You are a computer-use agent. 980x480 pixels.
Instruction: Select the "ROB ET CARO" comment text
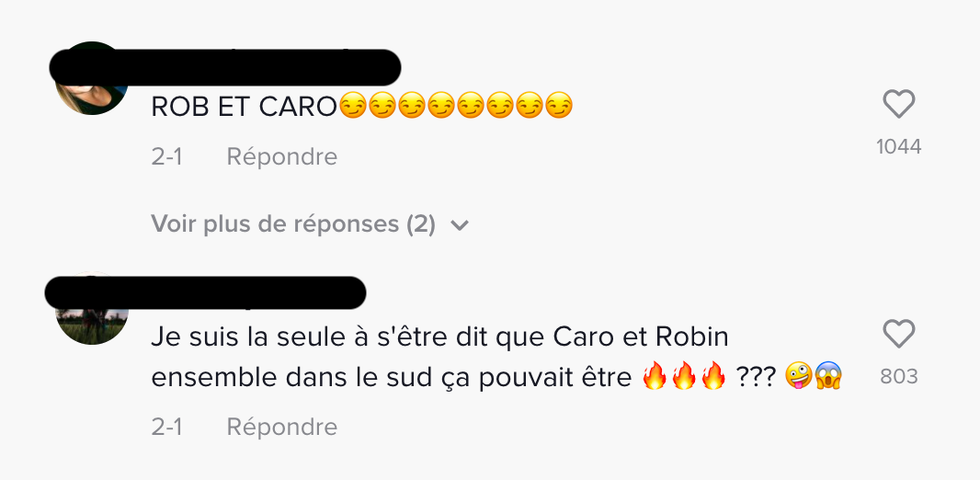coord(244,108)
